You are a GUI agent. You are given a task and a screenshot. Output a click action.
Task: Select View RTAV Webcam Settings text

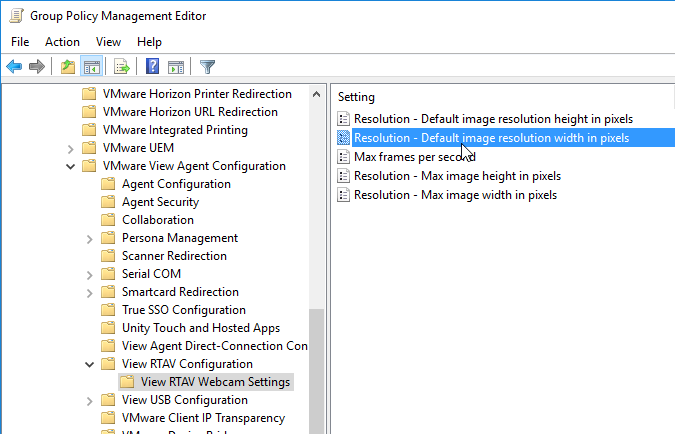coord(216,382)
